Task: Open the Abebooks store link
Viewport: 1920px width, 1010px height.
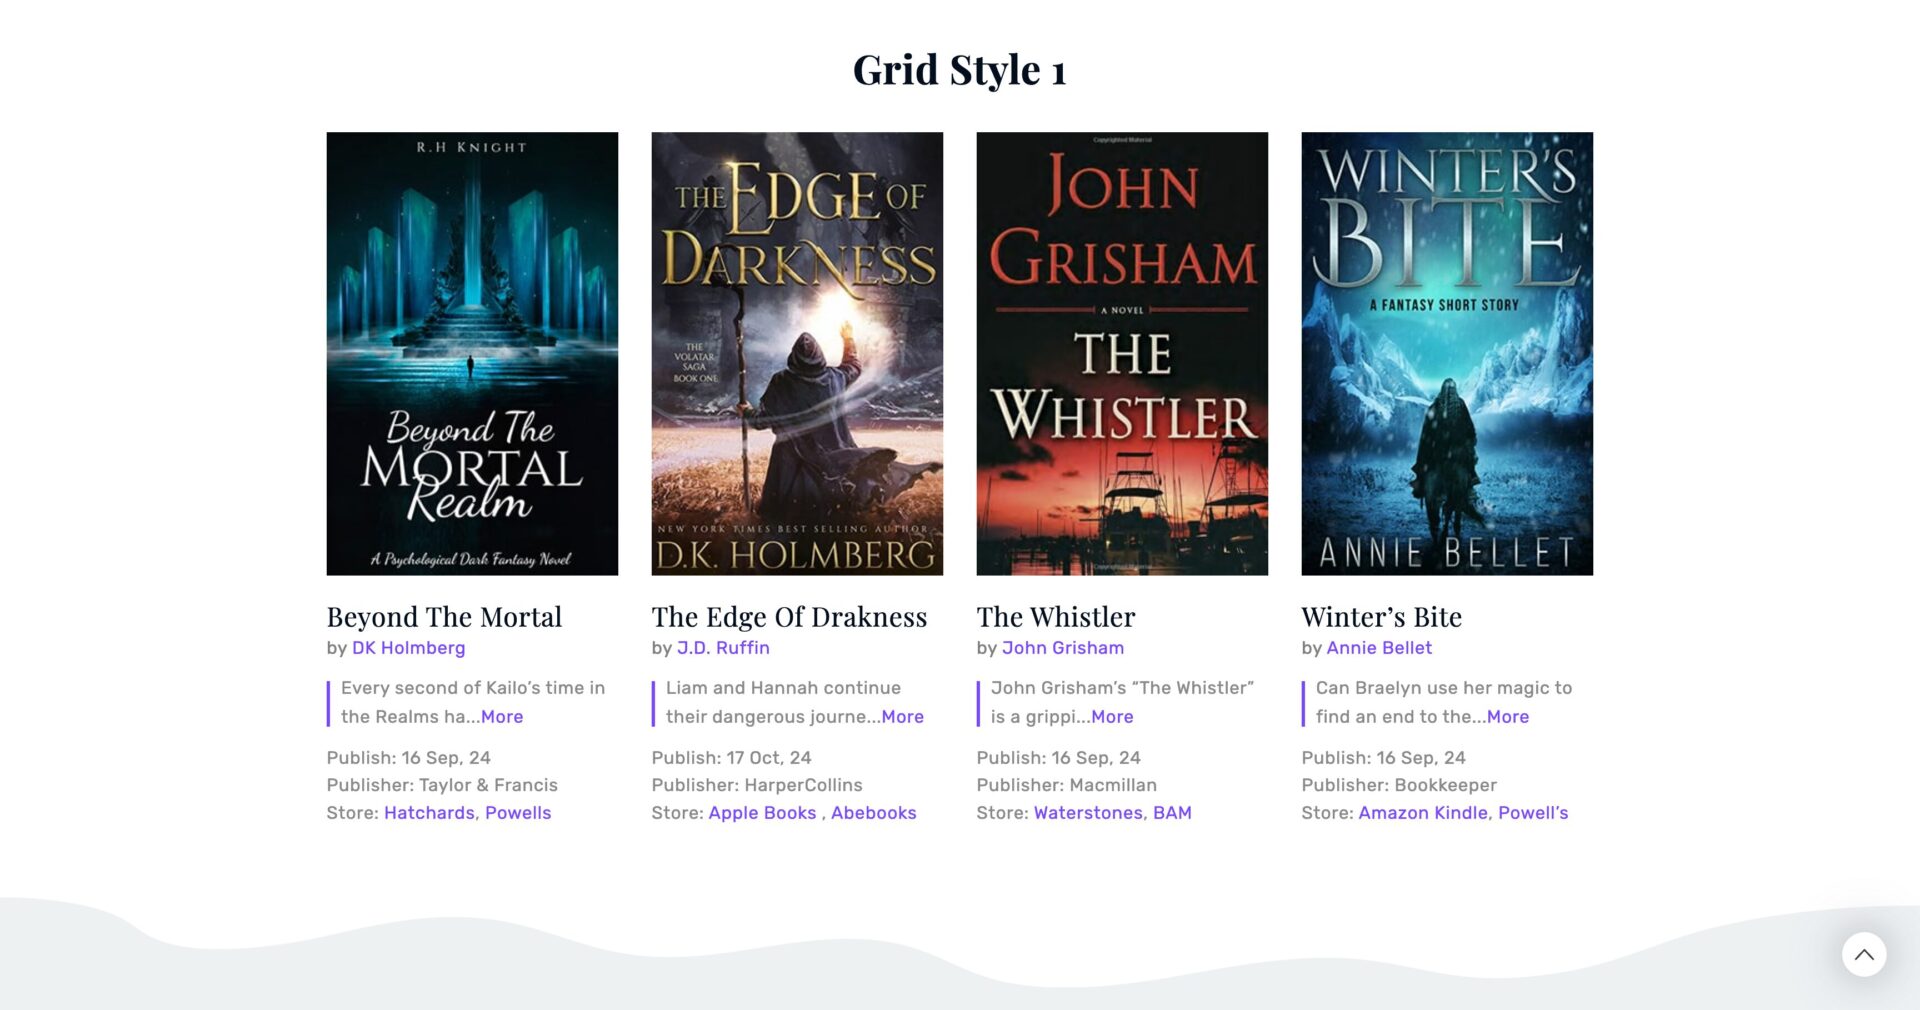Action: (x=873, y=813)
